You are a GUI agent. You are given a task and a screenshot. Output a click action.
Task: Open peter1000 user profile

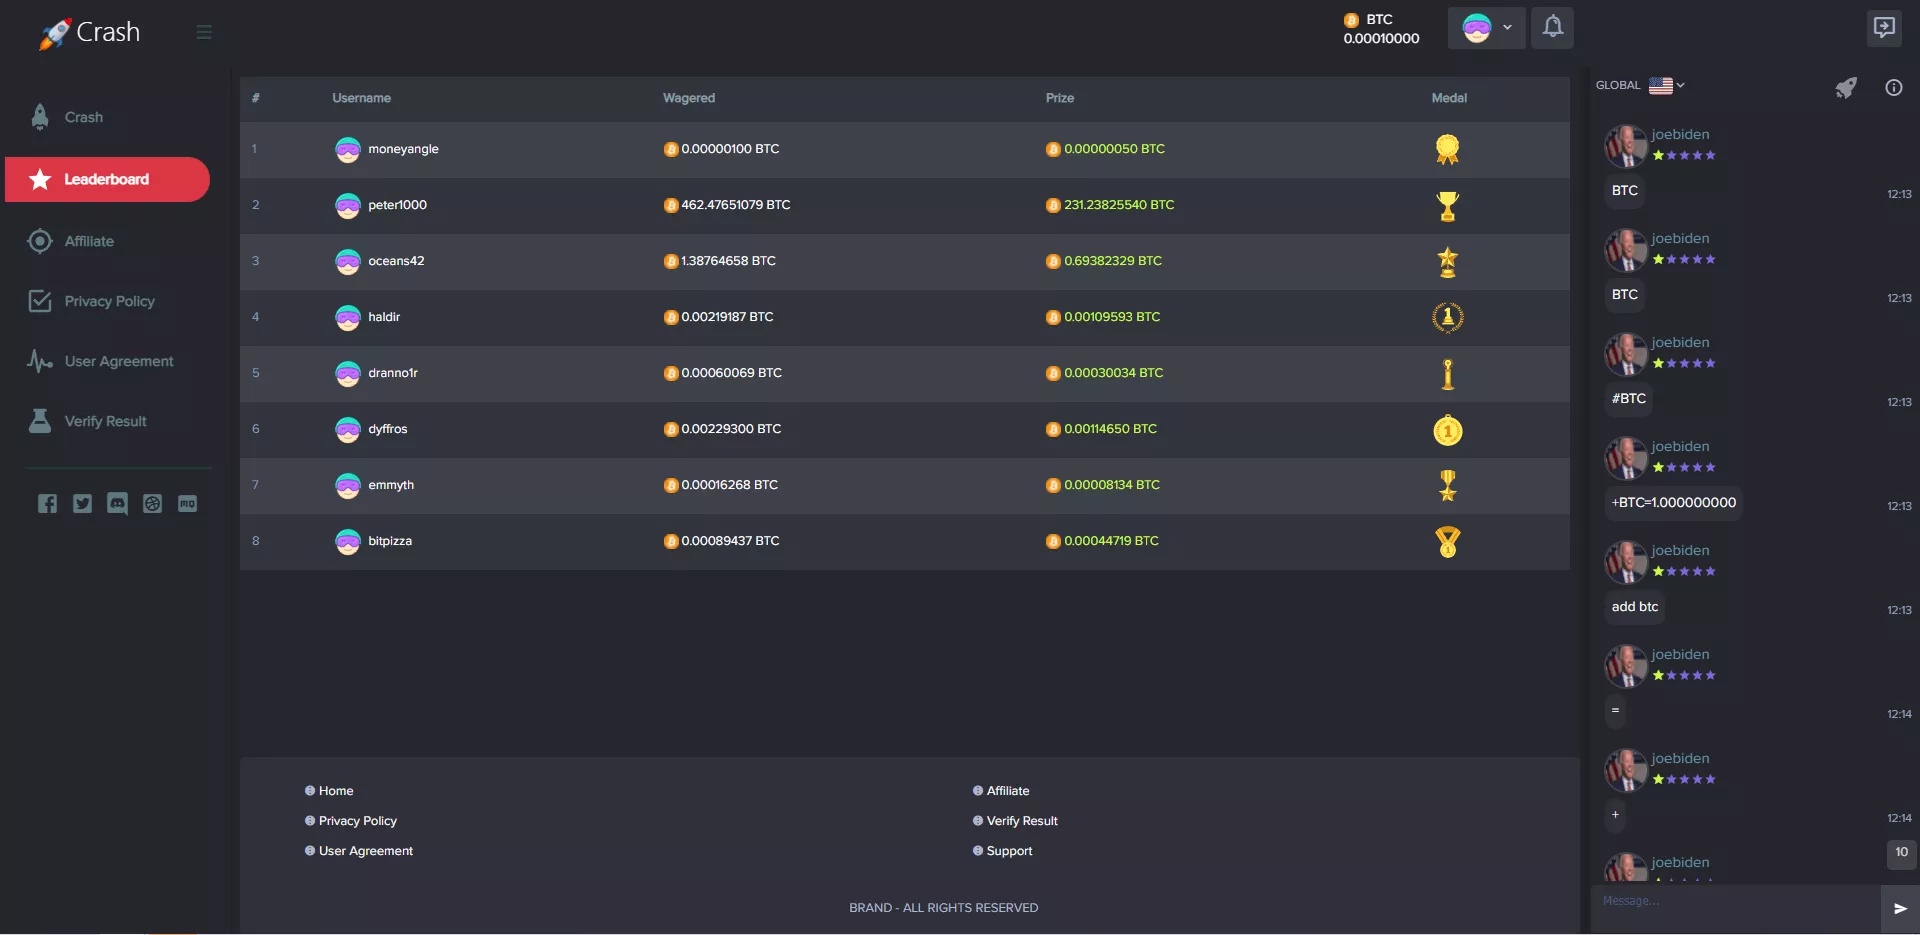pyautogui.click(x=397, y=205)
